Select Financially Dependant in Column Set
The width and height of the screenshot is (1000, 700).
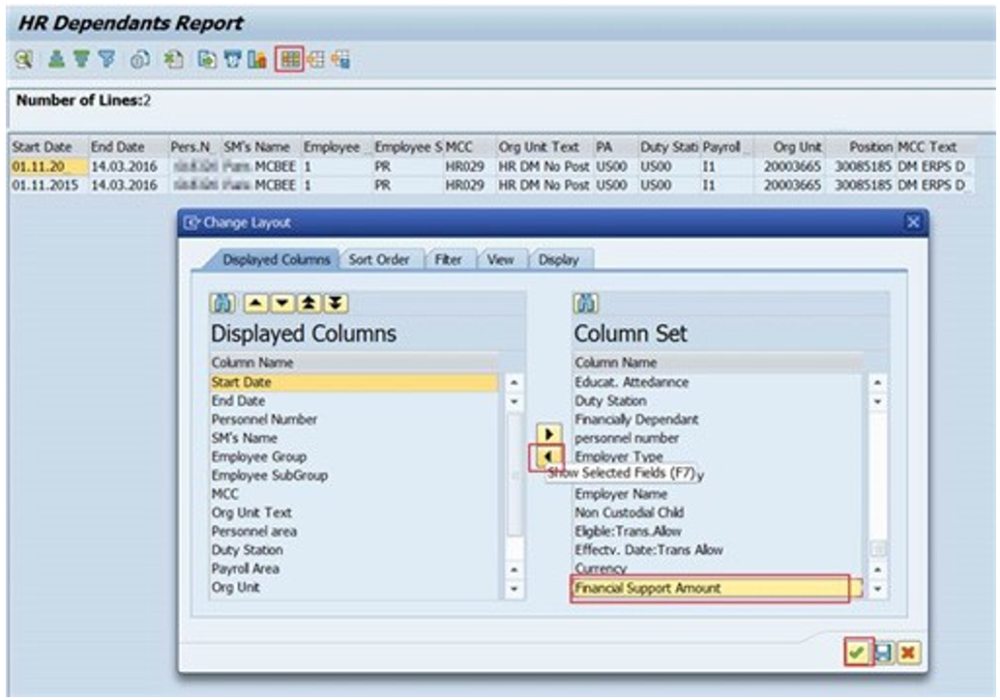(x=717, y=419)
